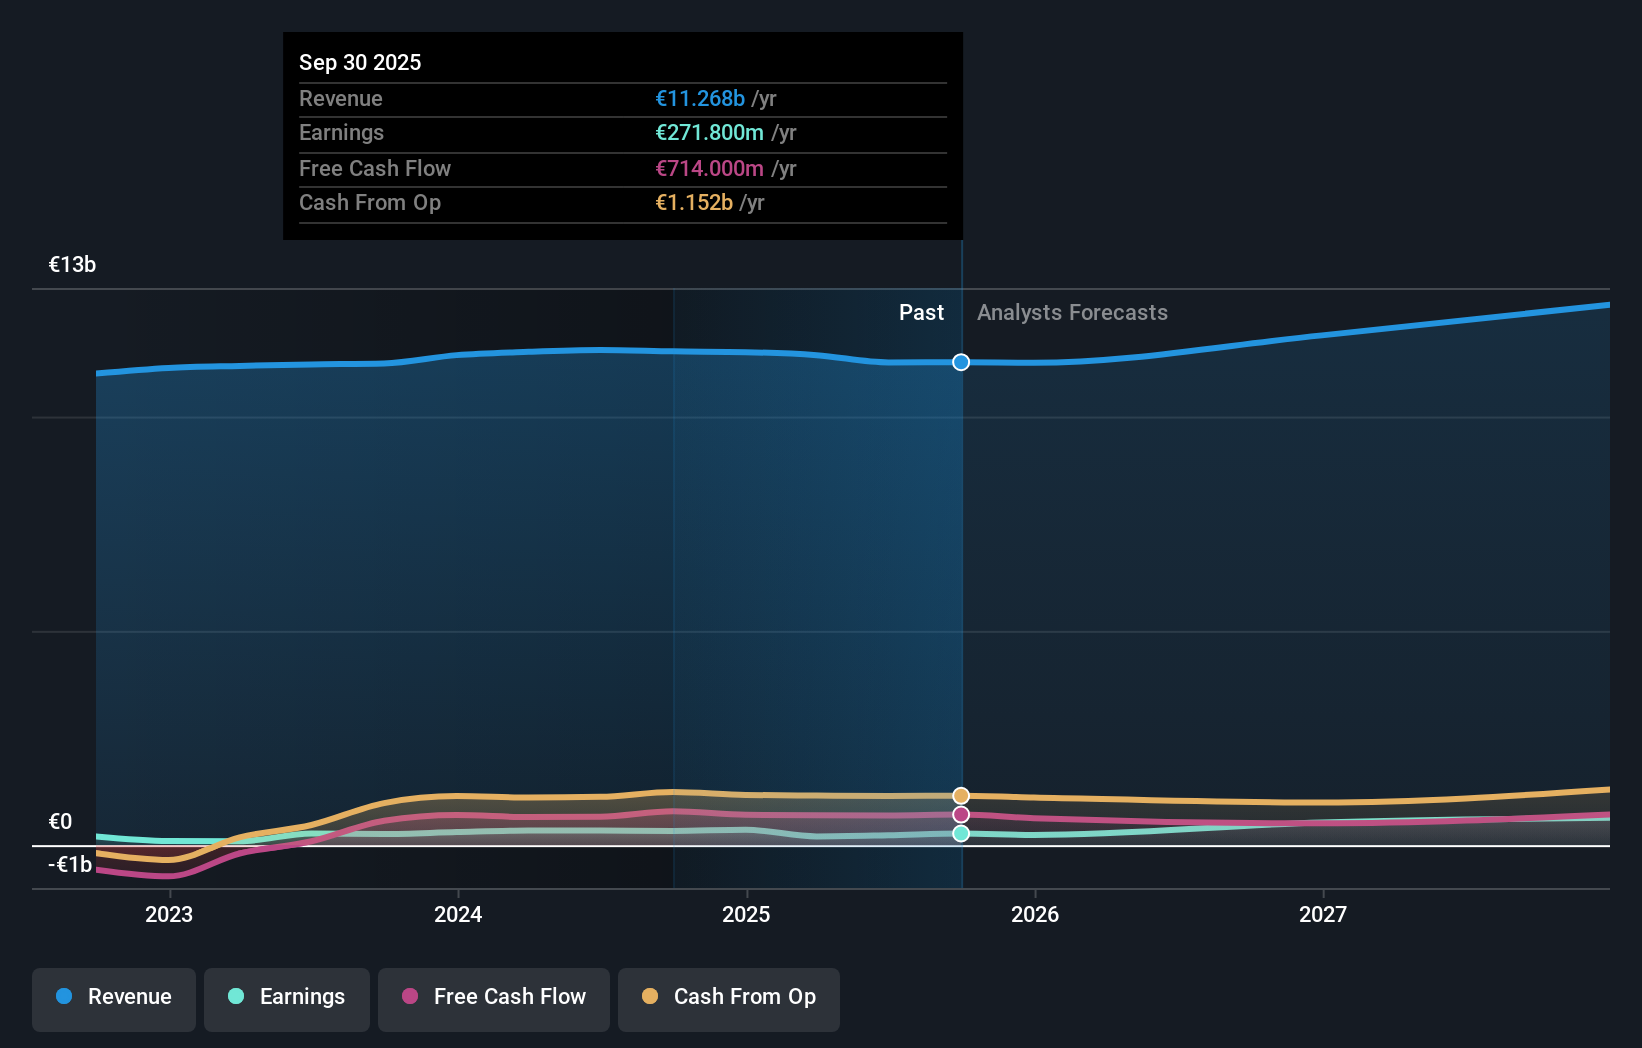The height and width of the screenshot is (1048, 1642).
Task: Click the pink Free Cash Flow marker
Action: click(x=960, y=814)
